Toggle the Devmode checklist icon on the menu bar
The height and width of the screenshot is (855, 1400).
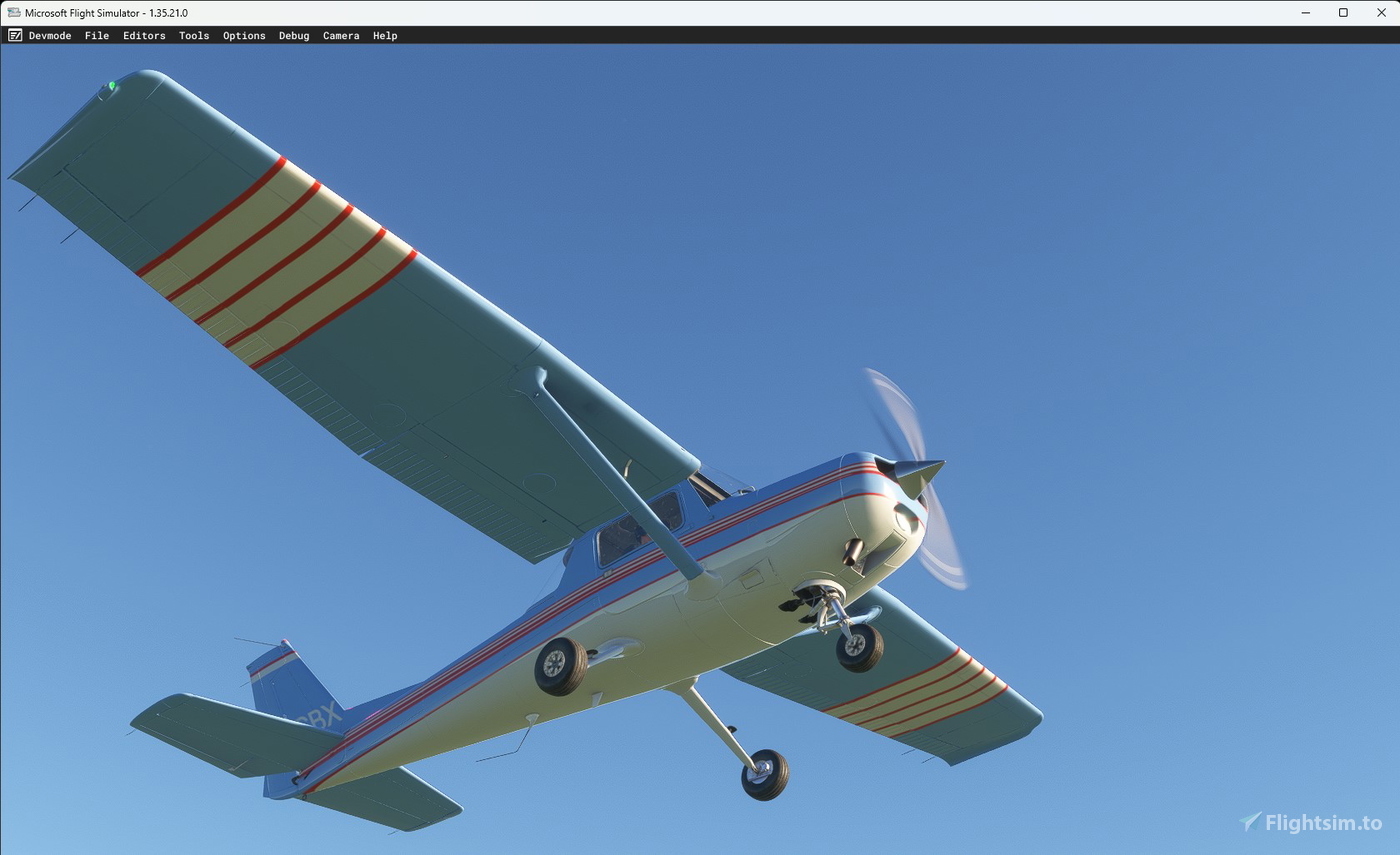pos(15,35)
